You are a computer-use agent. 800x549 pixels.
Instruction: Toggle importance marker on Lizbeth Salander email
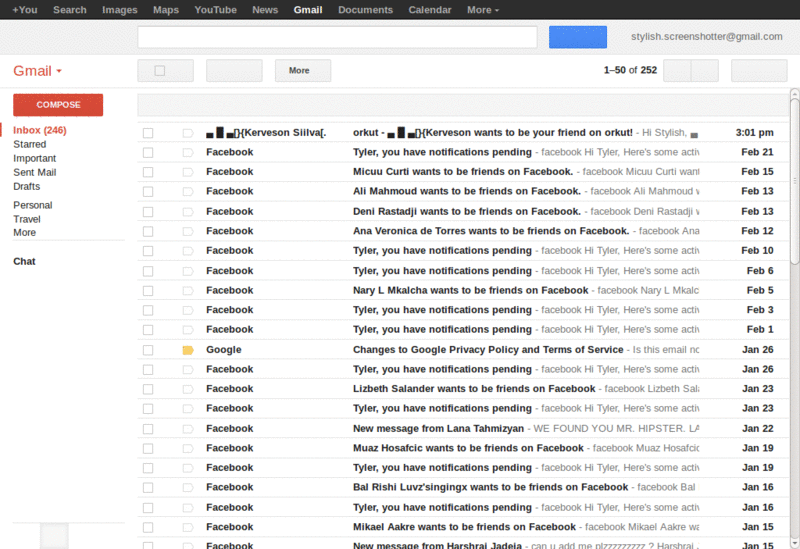point(188,389)
